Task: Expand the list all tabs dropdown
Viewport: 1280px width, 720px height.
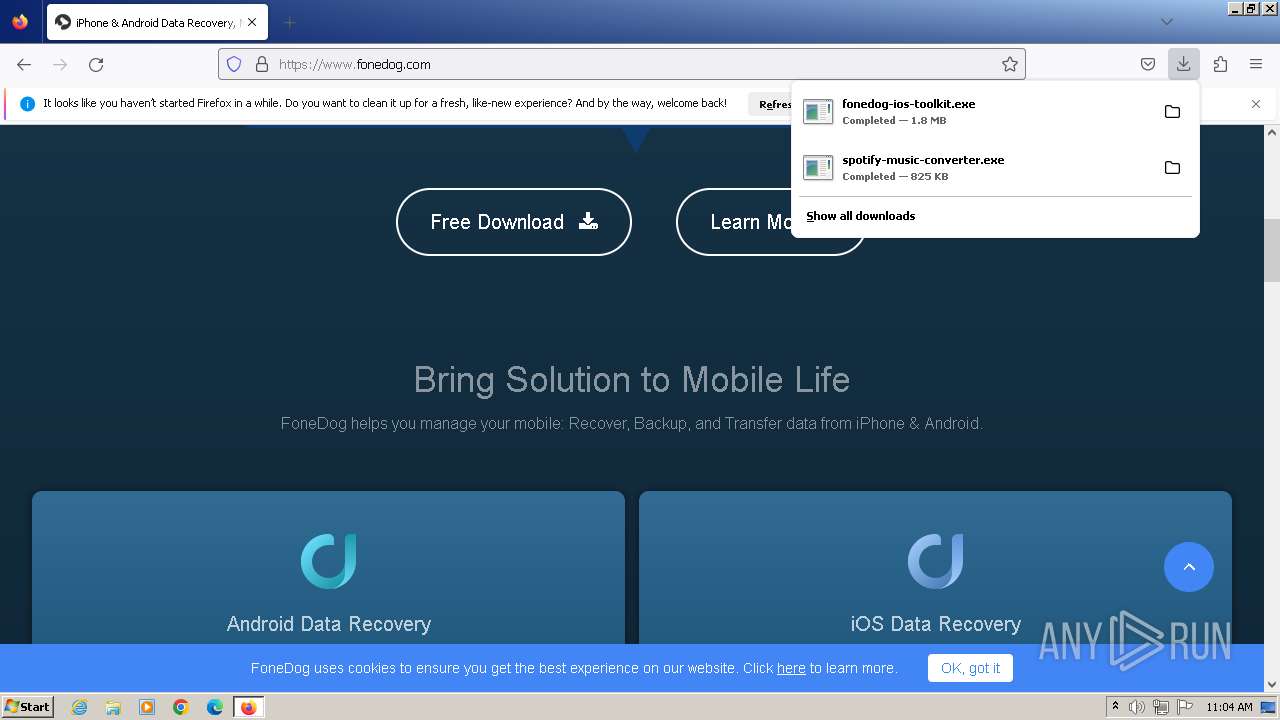Action: point(1166,22)
